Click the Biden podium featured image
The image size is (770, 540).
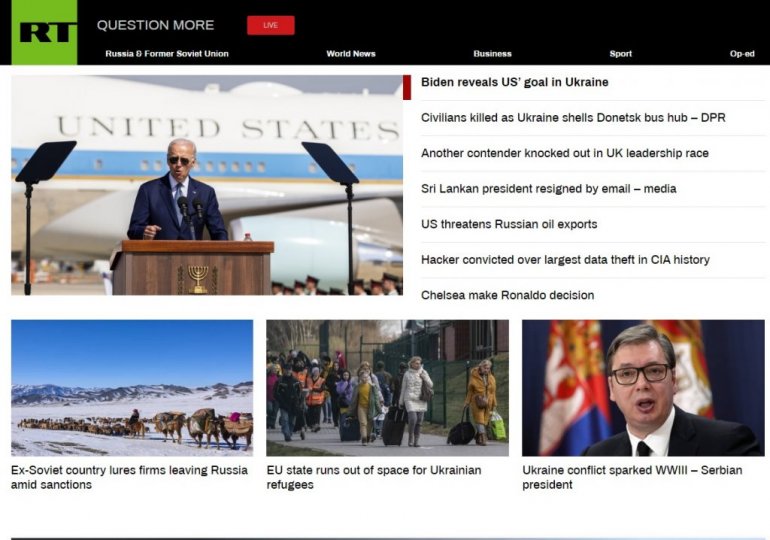(x=206, y=185)
